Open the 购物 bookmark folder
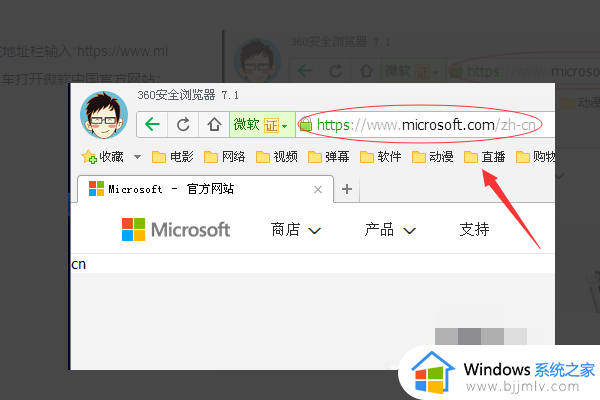This screenshot has height=400, width=600. tap(535, 157)
